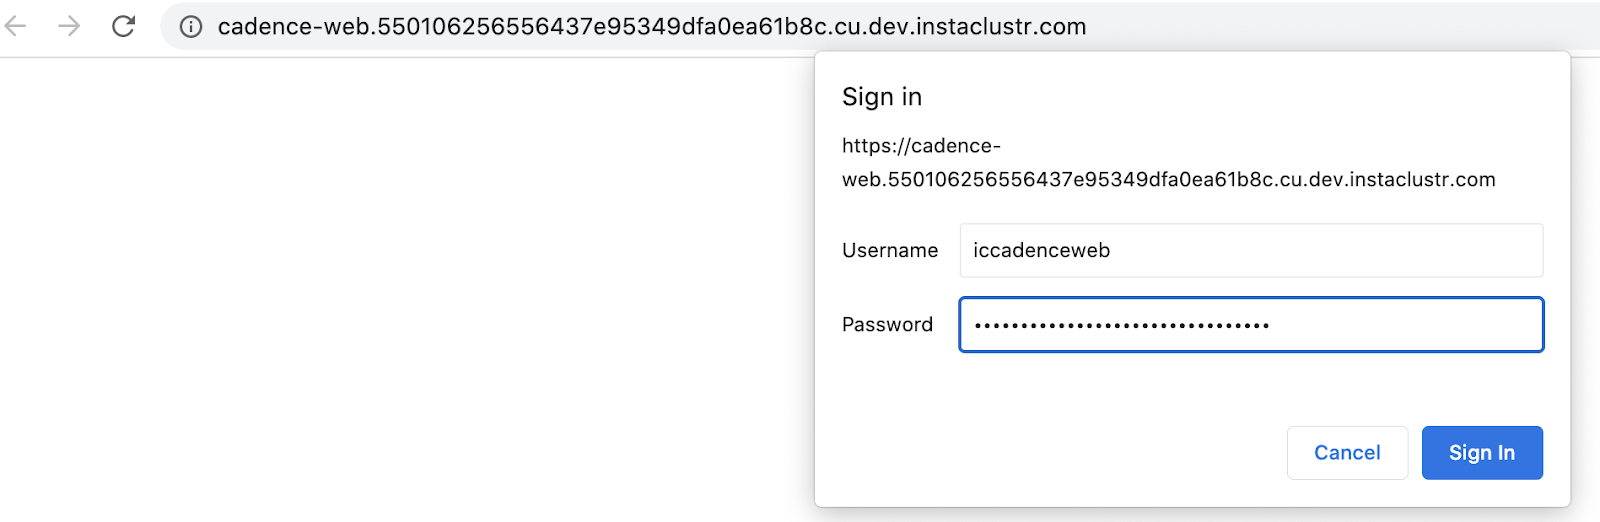Open the site information icon
This screenshot has width=1600, height=522.
tap(190, 27)
